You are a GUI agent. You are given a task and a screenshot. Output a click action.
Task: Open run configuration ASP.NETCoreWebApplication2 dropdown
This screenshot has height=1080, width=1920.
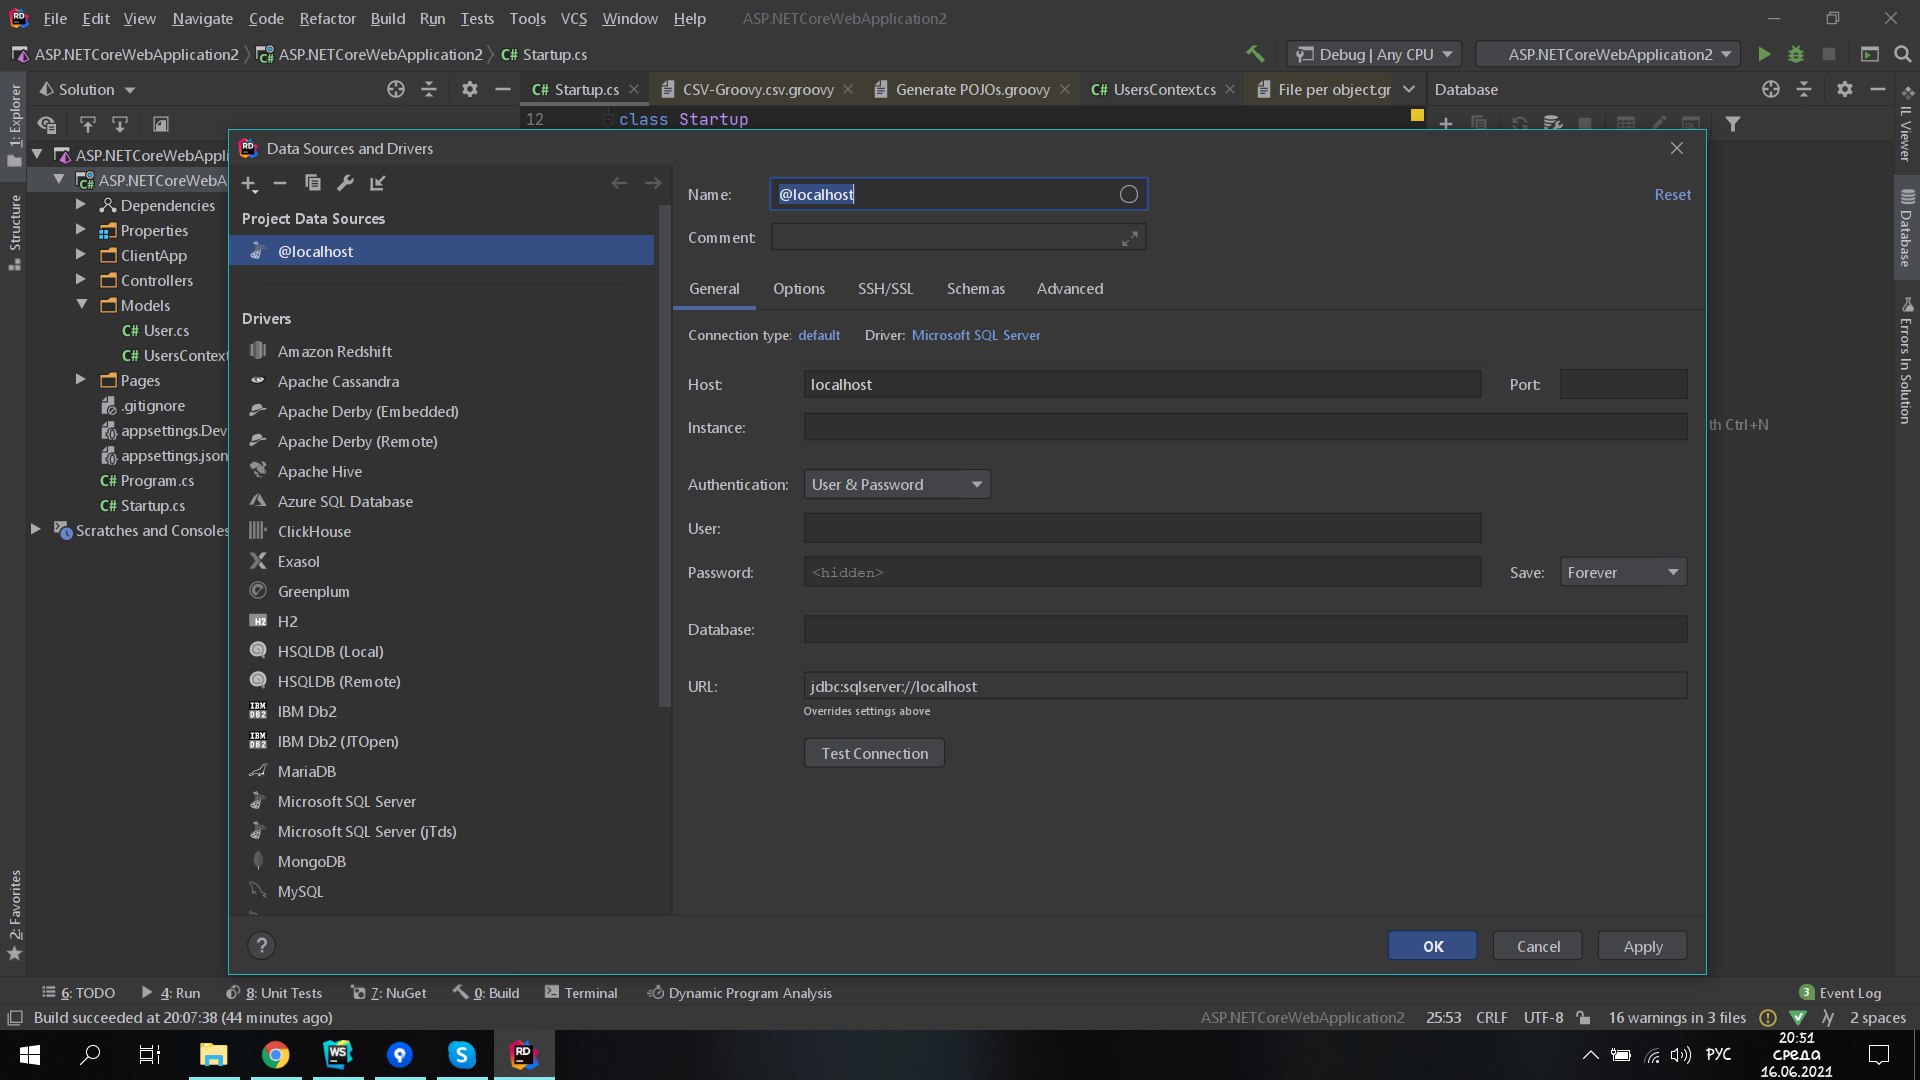click(1609, 54)
